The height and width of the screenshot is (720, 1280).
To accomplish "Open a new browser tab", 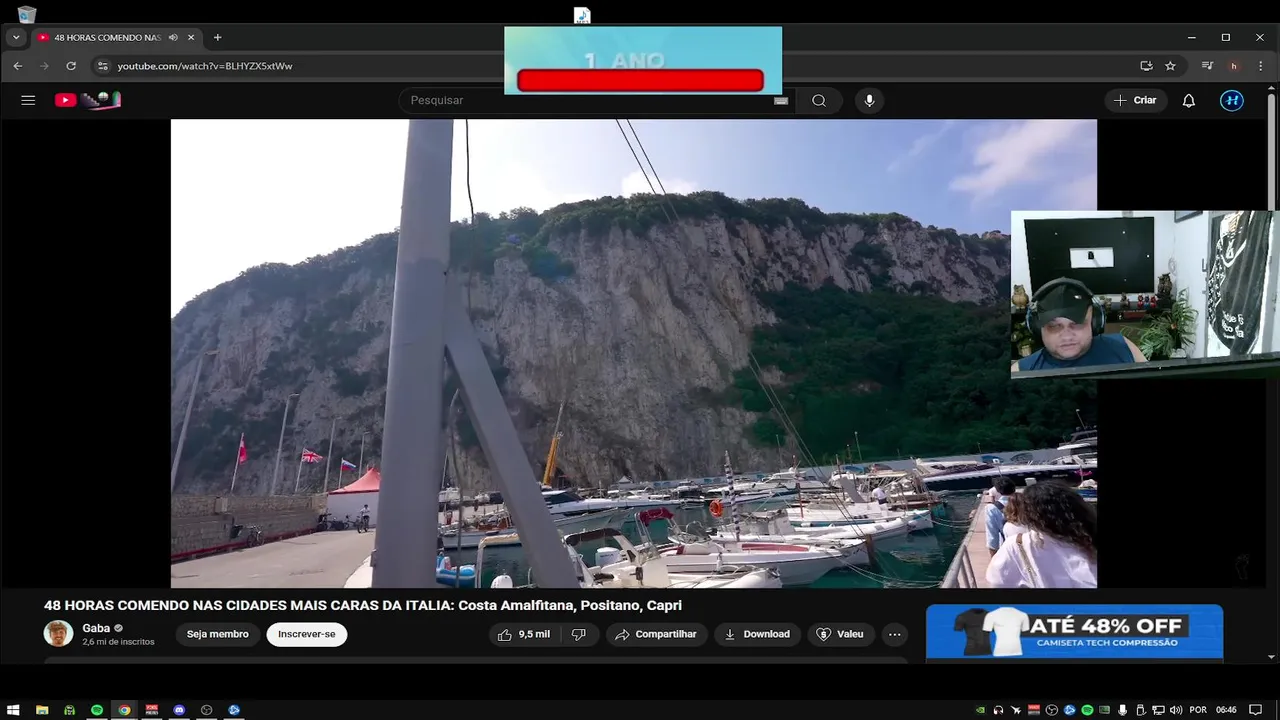I will (x=217, y=37).
